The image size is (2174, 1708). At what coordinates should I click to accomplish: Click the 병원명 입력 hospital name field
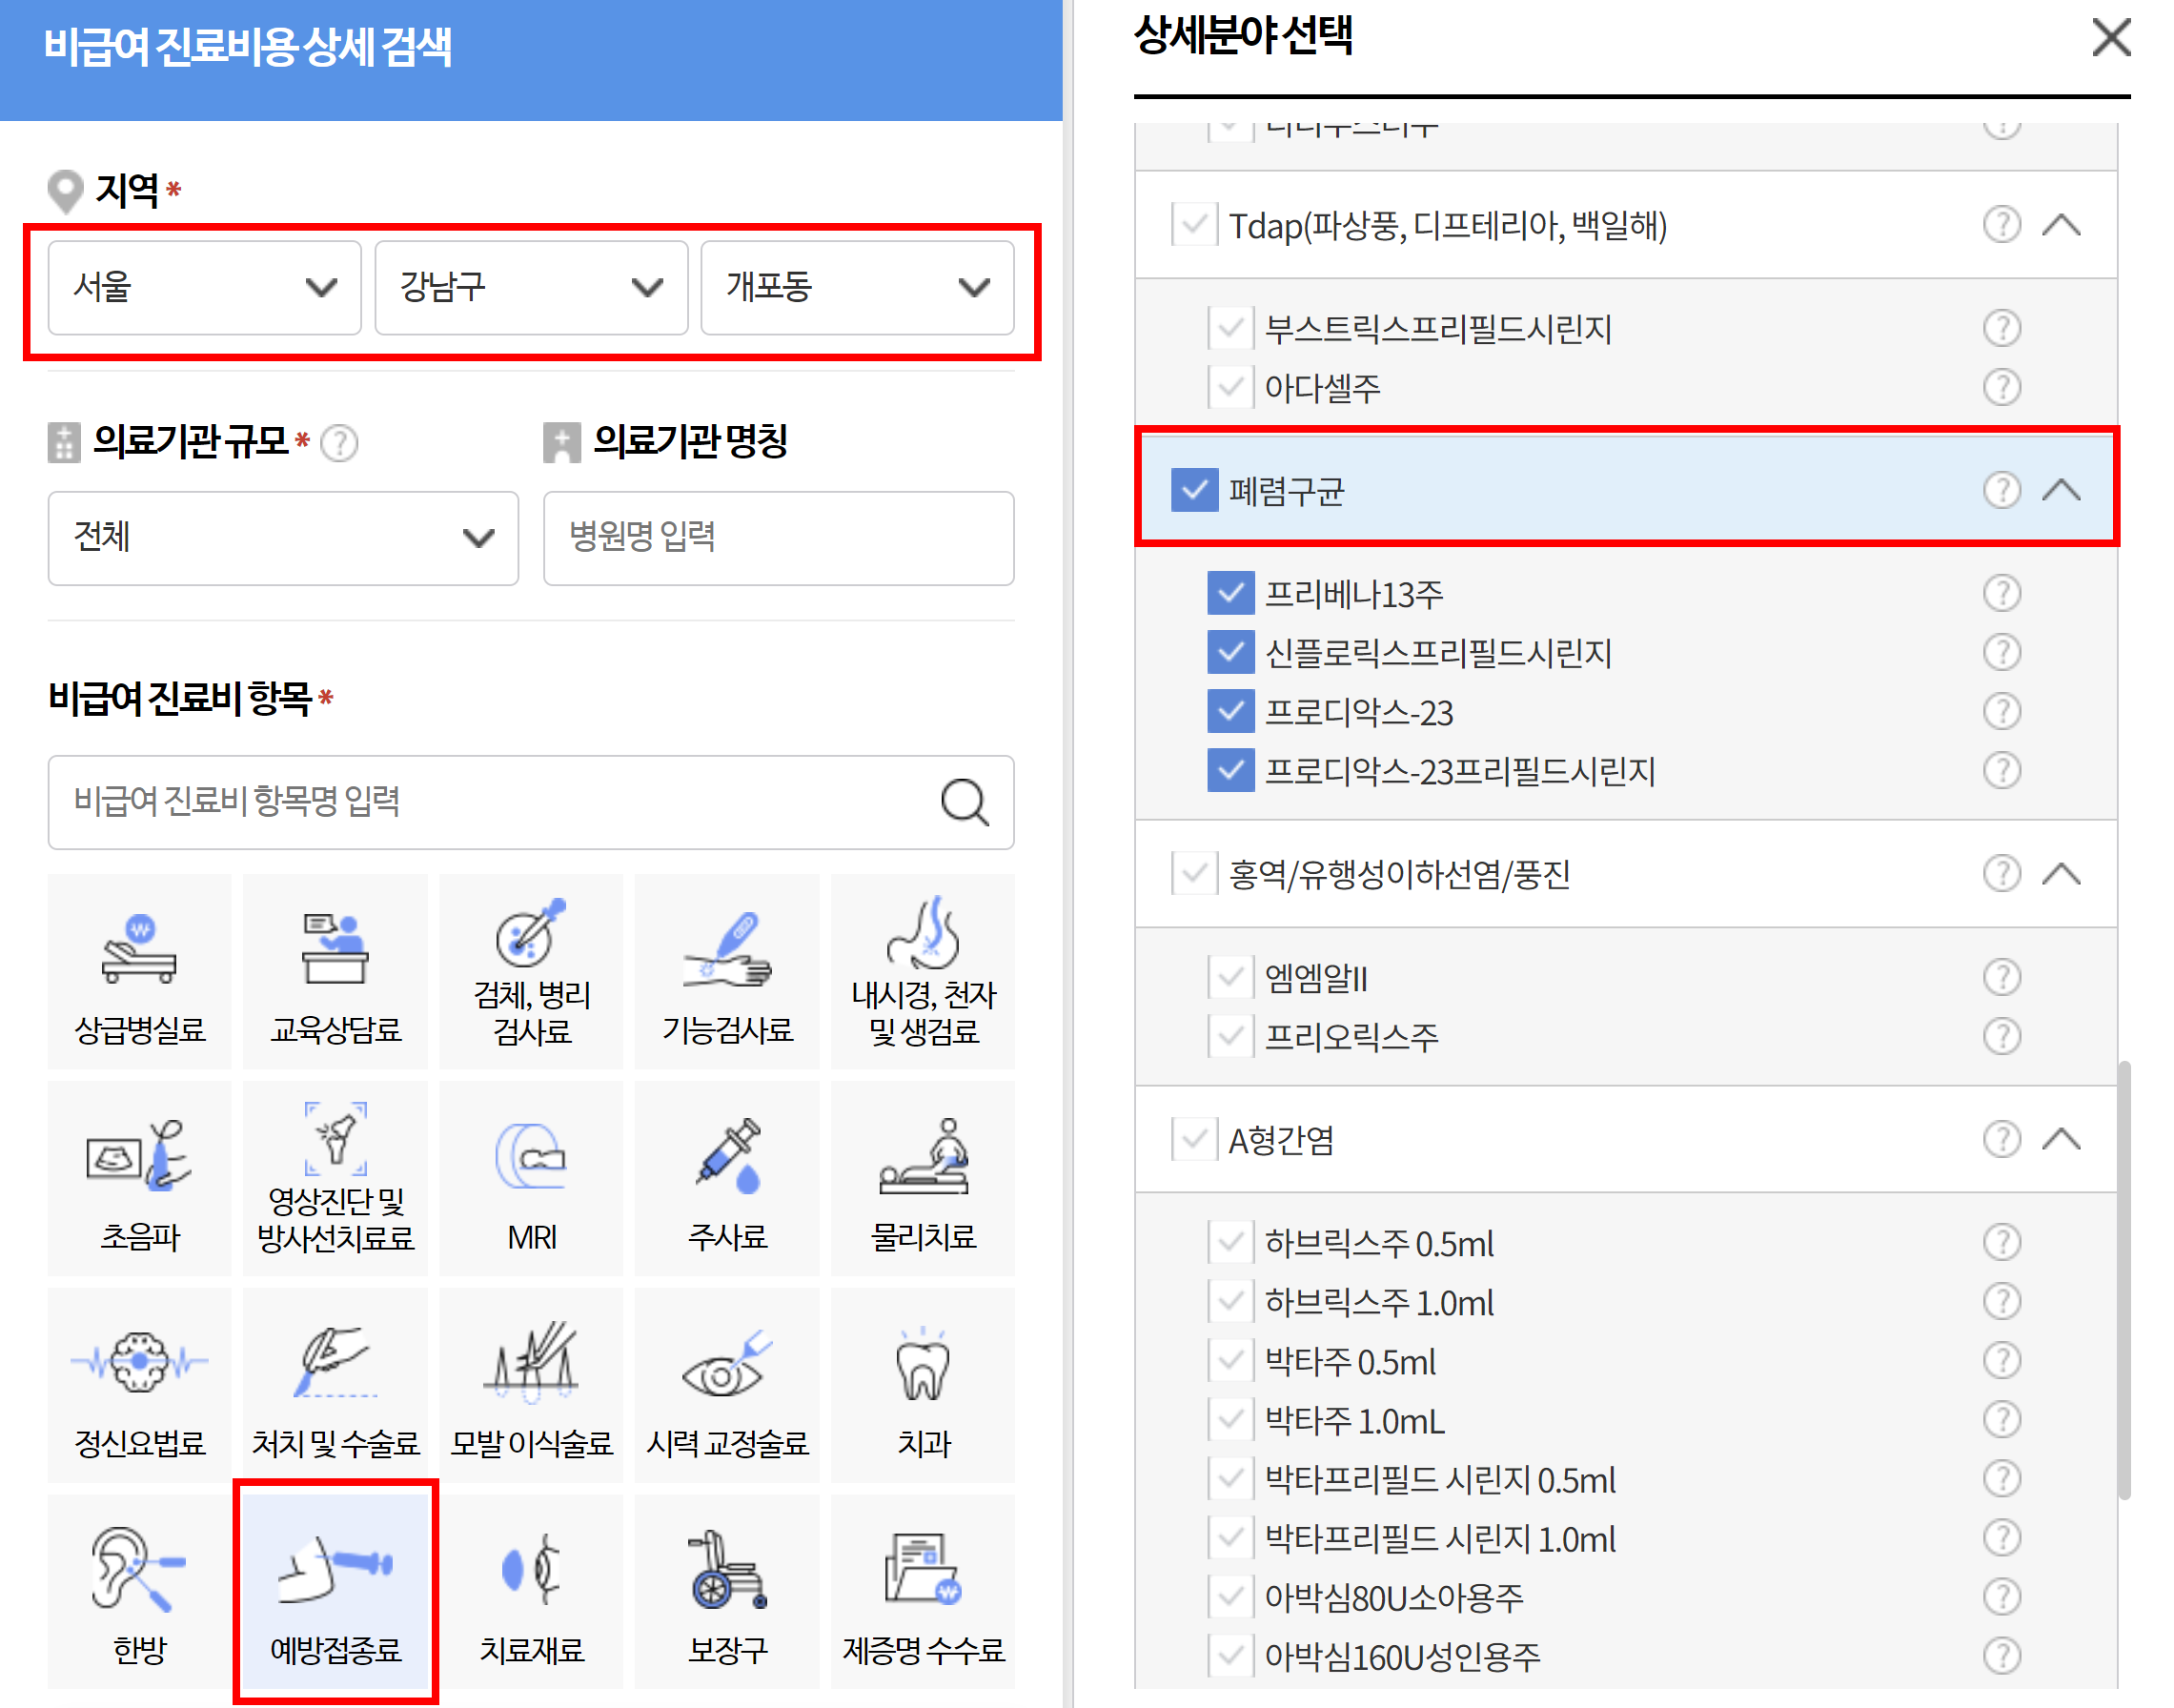[x=778, y=538]
